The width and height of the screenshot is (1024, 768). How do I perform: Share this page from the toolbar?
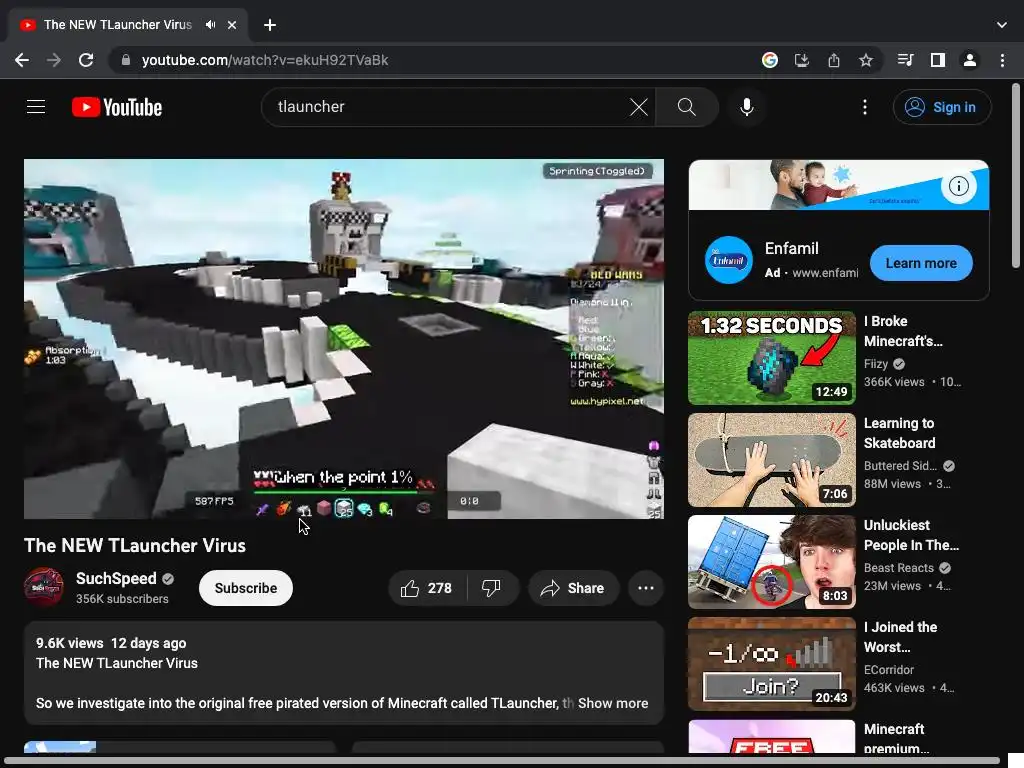(x=834, y=60)
